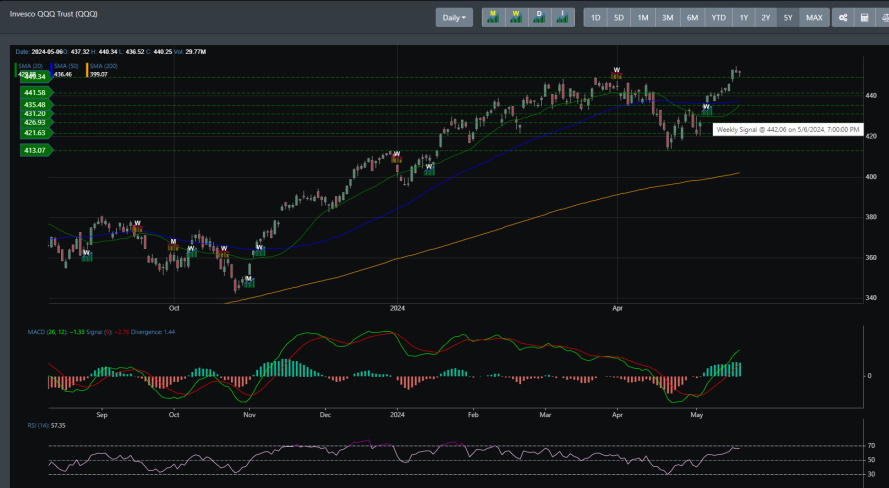Click the partially visible scales icon in the toolbar

click(x=883, y=18)
